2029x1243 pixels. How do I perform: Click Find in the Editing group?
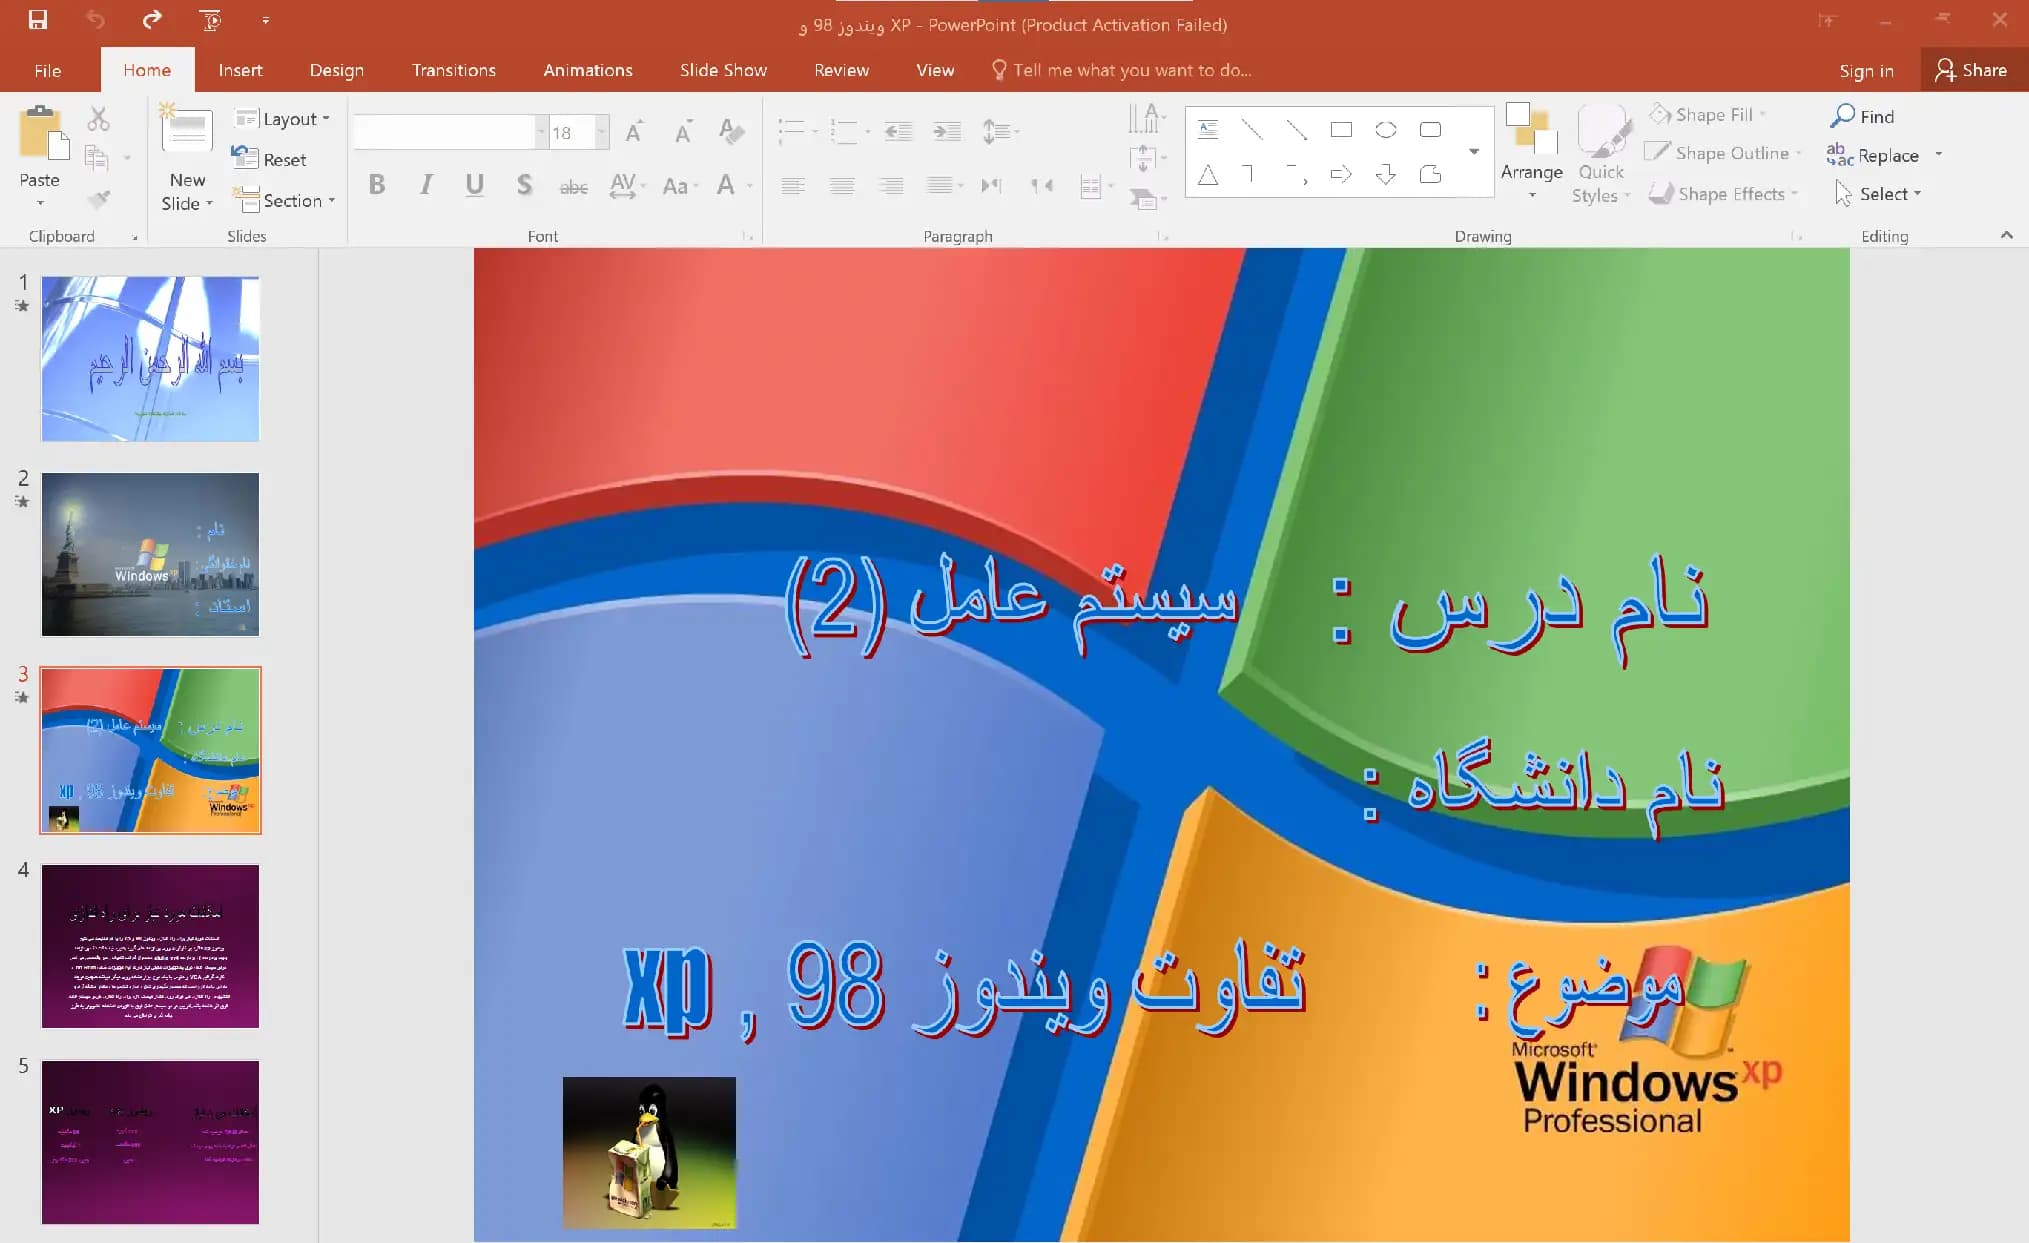[1862, 116]
